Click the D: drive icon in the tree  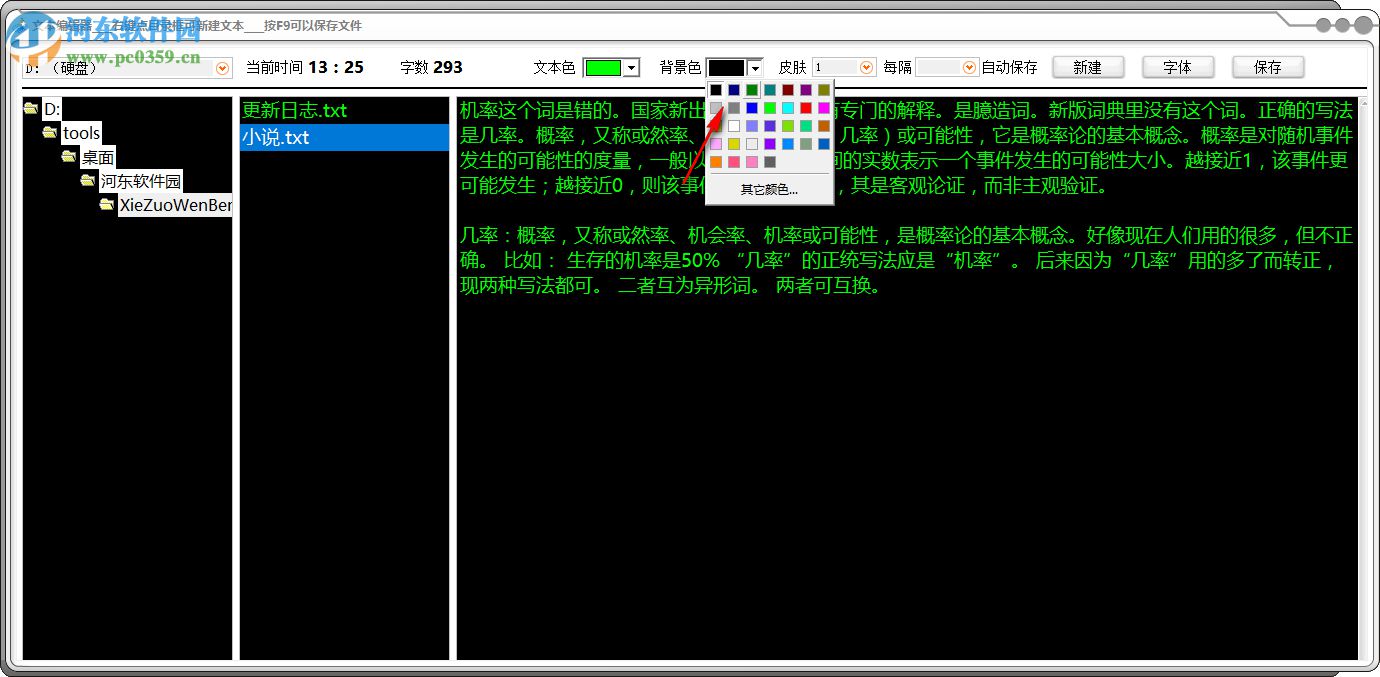[x=31, y=108]
